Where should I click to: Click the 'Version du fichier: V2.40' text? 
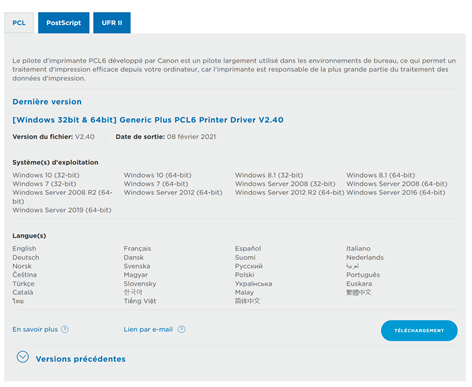pyautogui.click(x=53, y=137)
